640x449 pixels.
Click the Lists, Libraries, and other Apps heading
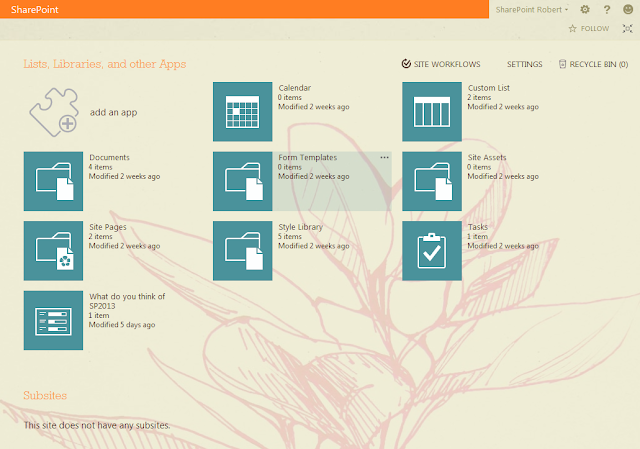[105, 64]
